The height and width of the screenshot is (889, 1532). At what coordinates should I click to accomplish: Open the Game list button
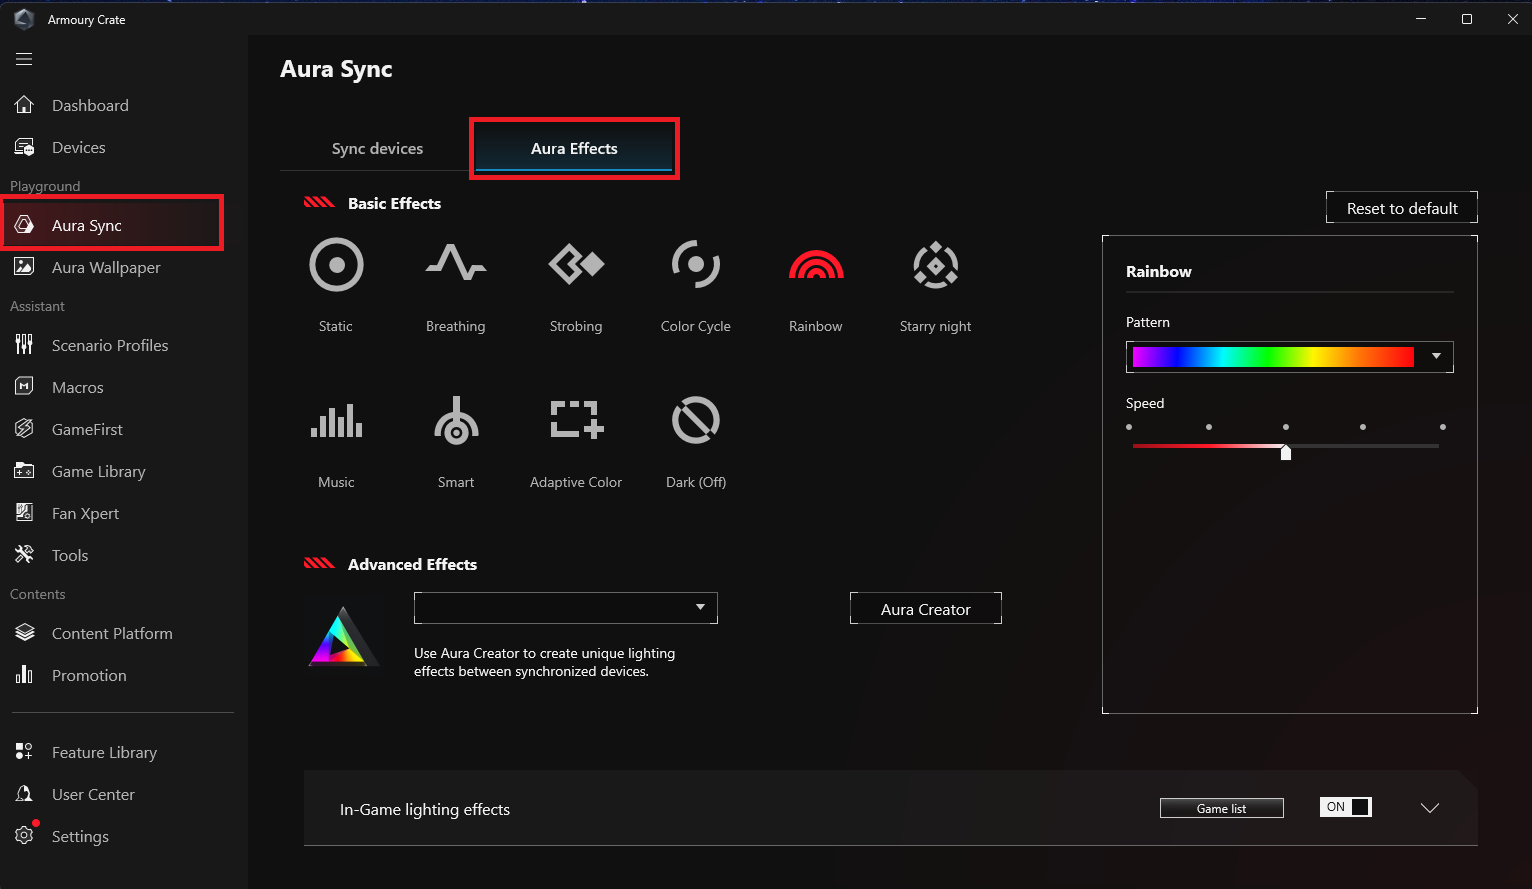coord(1222,808)
